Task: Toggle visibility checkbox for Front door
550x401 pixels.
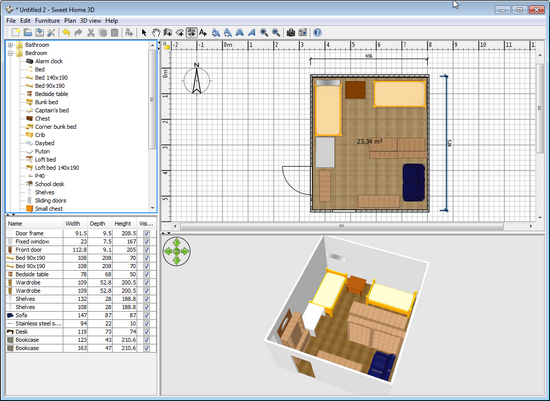Action: (x=147, y=250)
